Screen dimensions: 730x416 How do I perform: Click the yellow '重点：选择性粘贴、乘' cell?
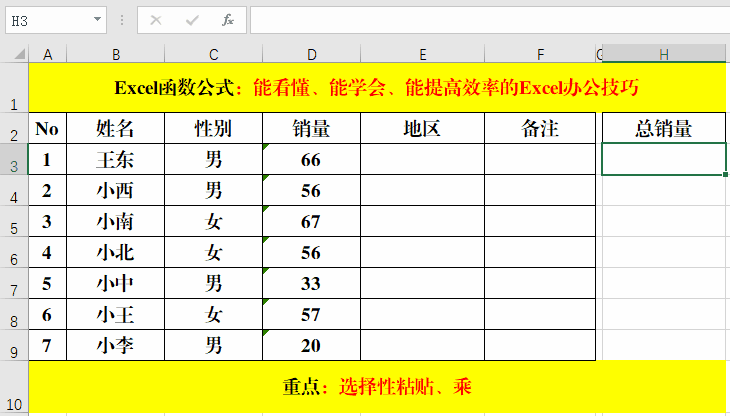[x=377, y=387]
